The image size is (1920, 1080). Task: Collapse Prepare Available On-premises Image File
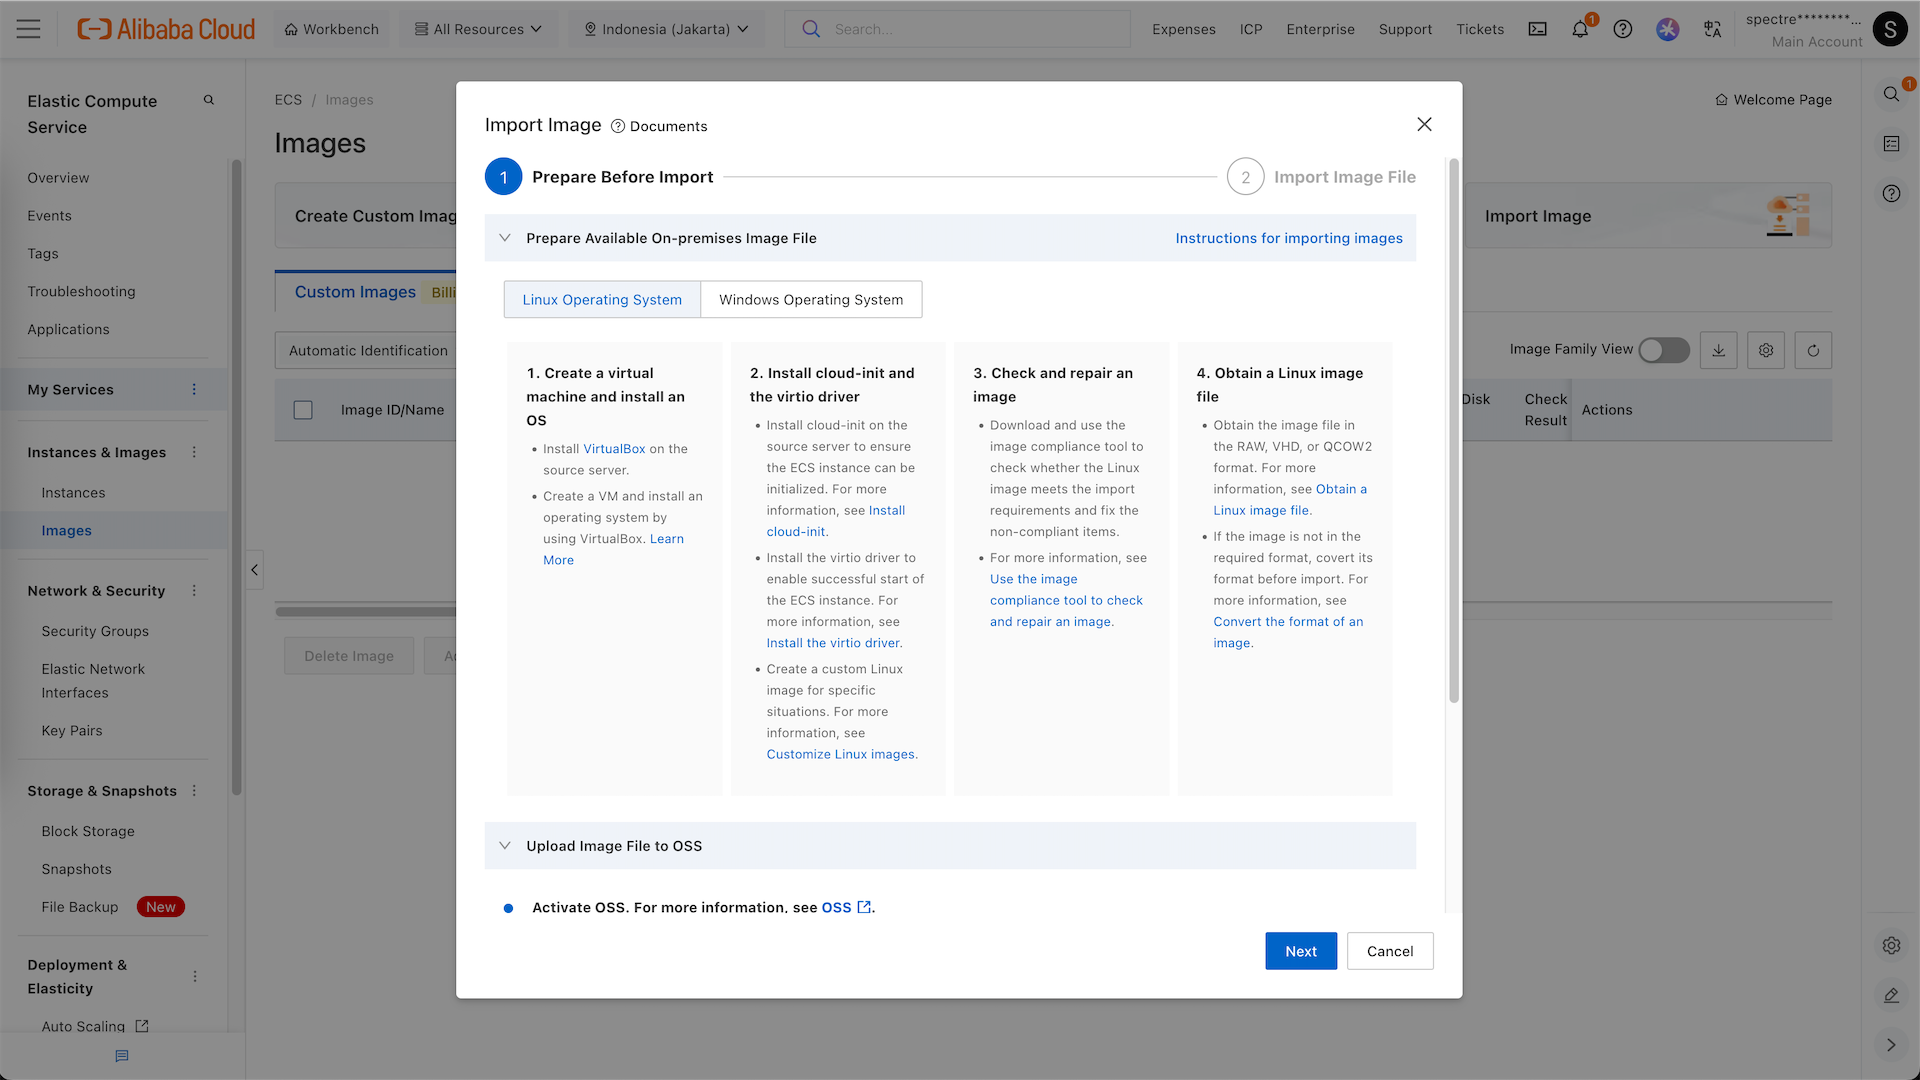point(505,238)
